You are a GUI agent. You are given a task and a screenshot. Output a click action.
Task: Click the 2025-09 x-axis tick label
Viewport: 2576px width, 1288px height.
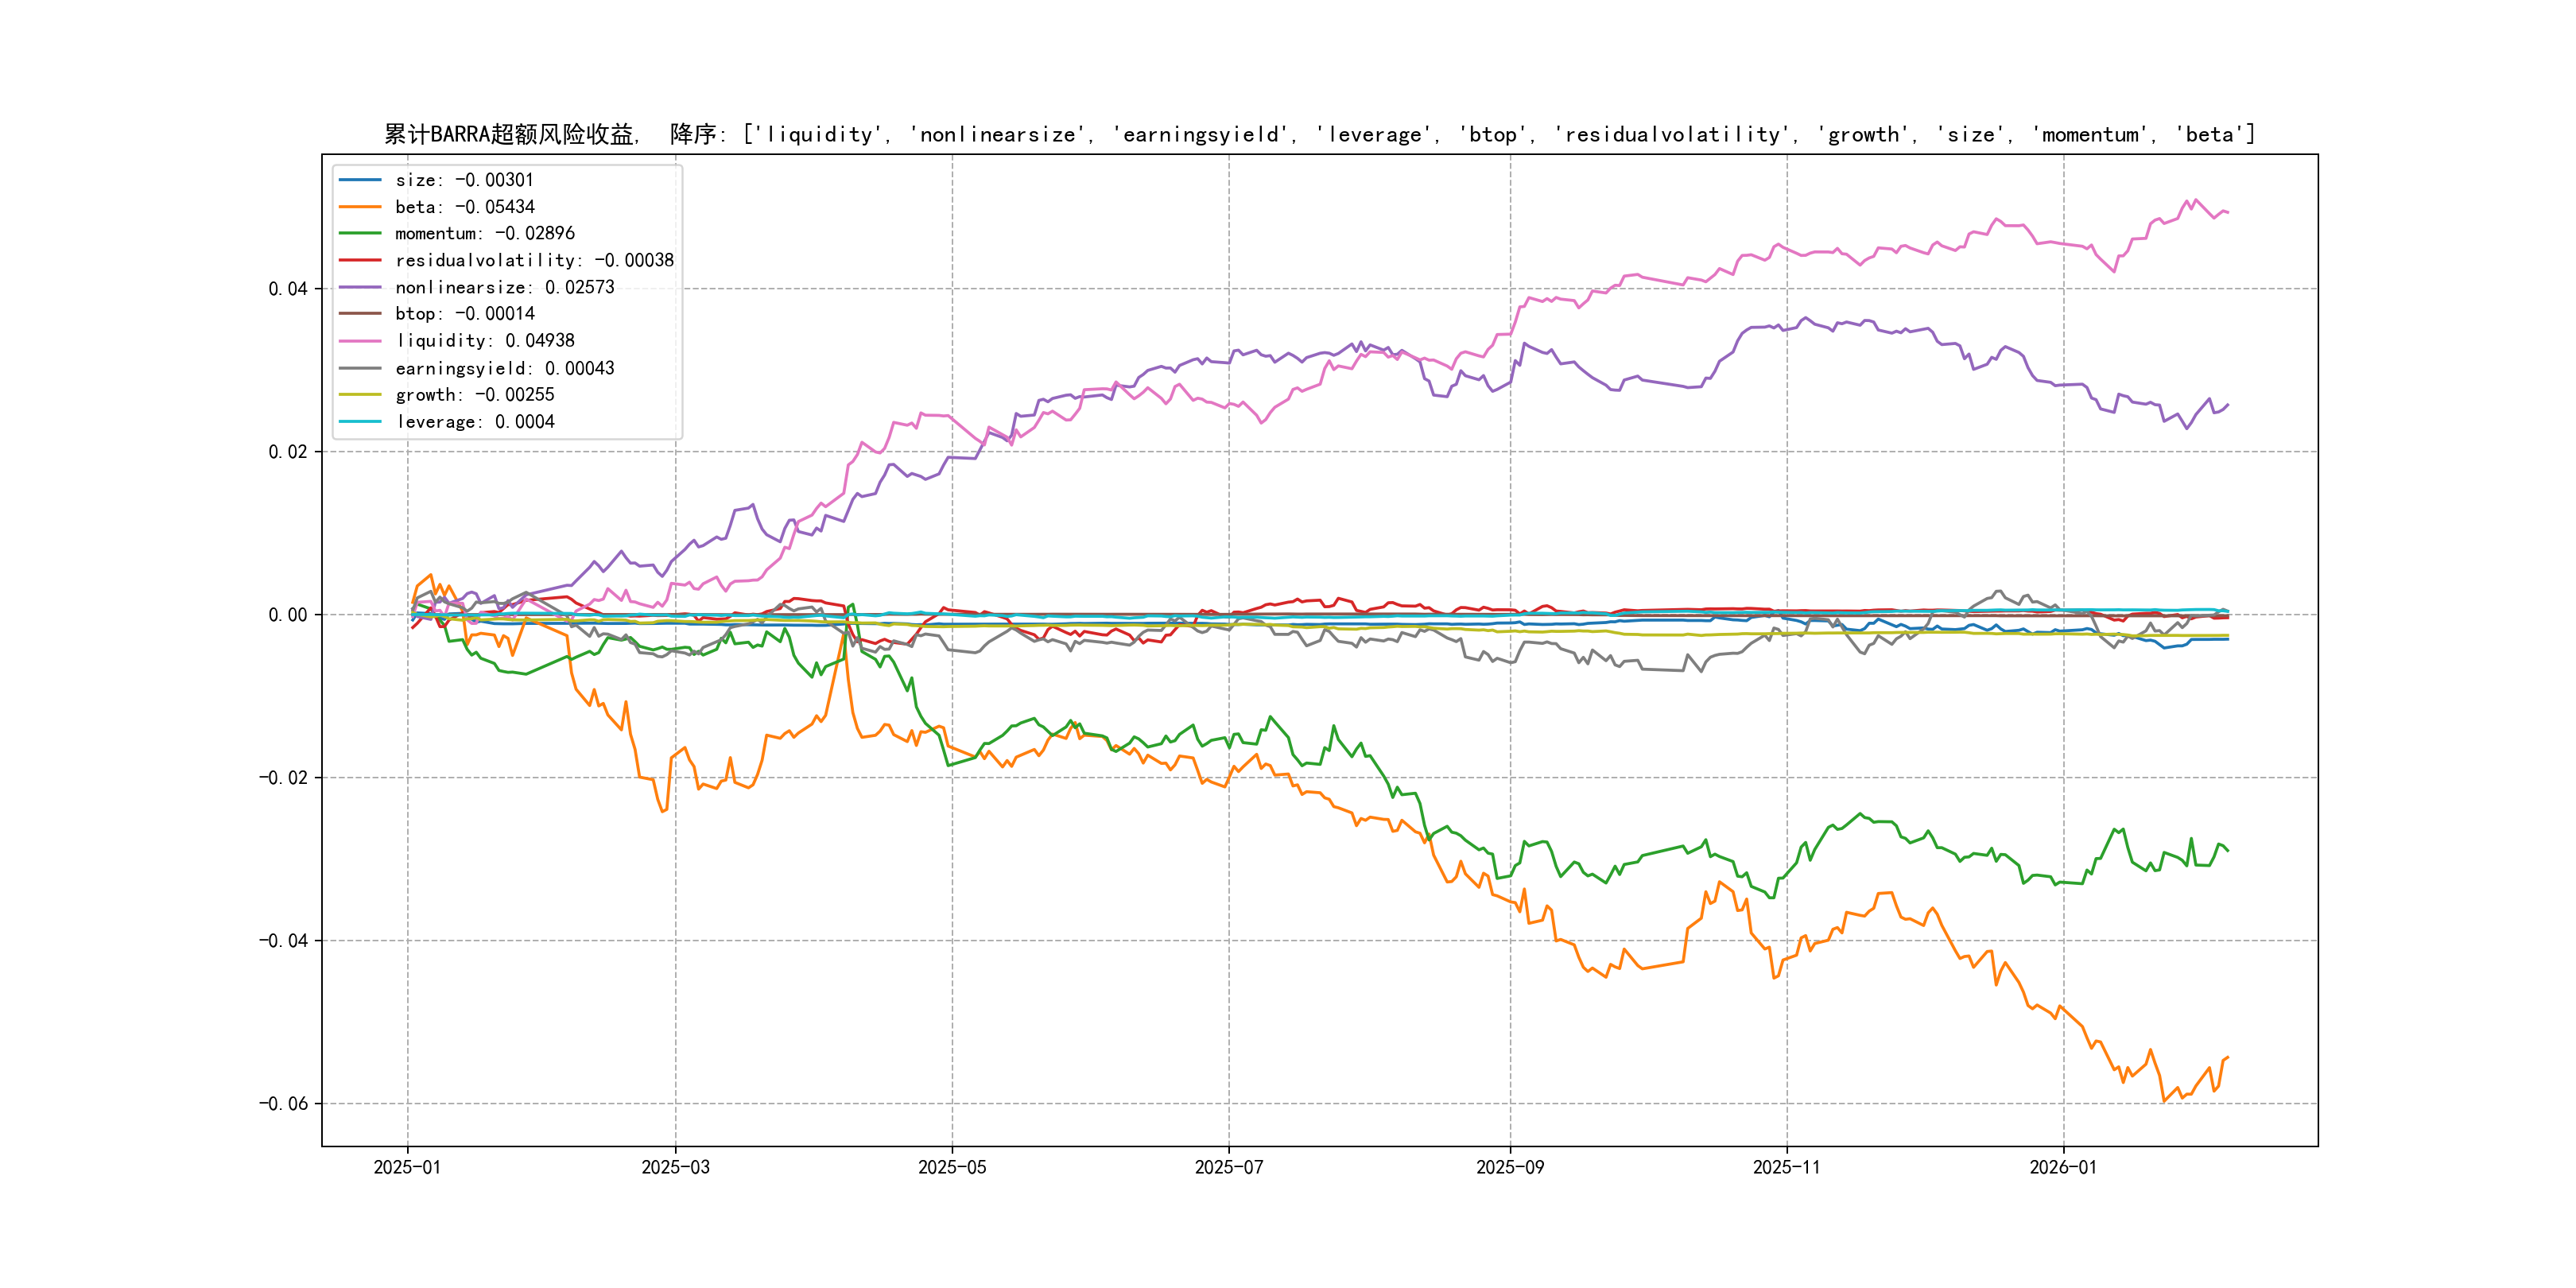[x=1510, y=1167]
